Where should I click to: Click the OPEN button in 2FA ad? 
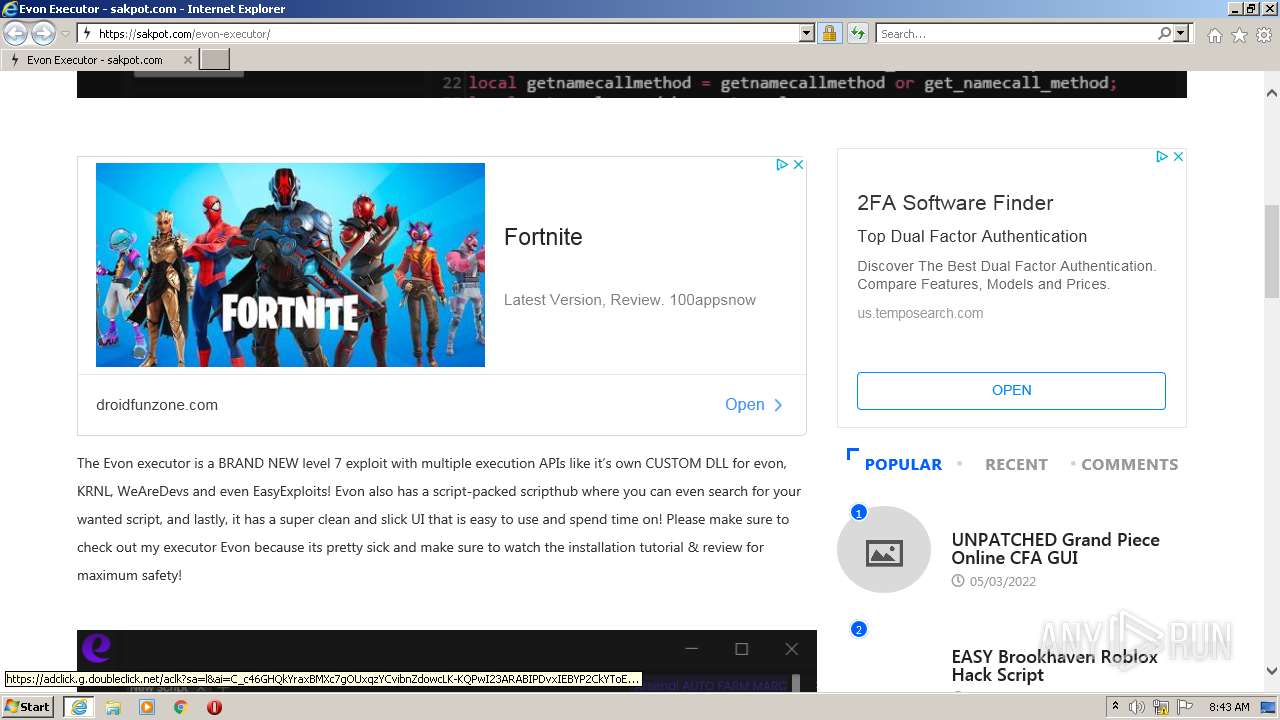click(x=1011, y=390)
